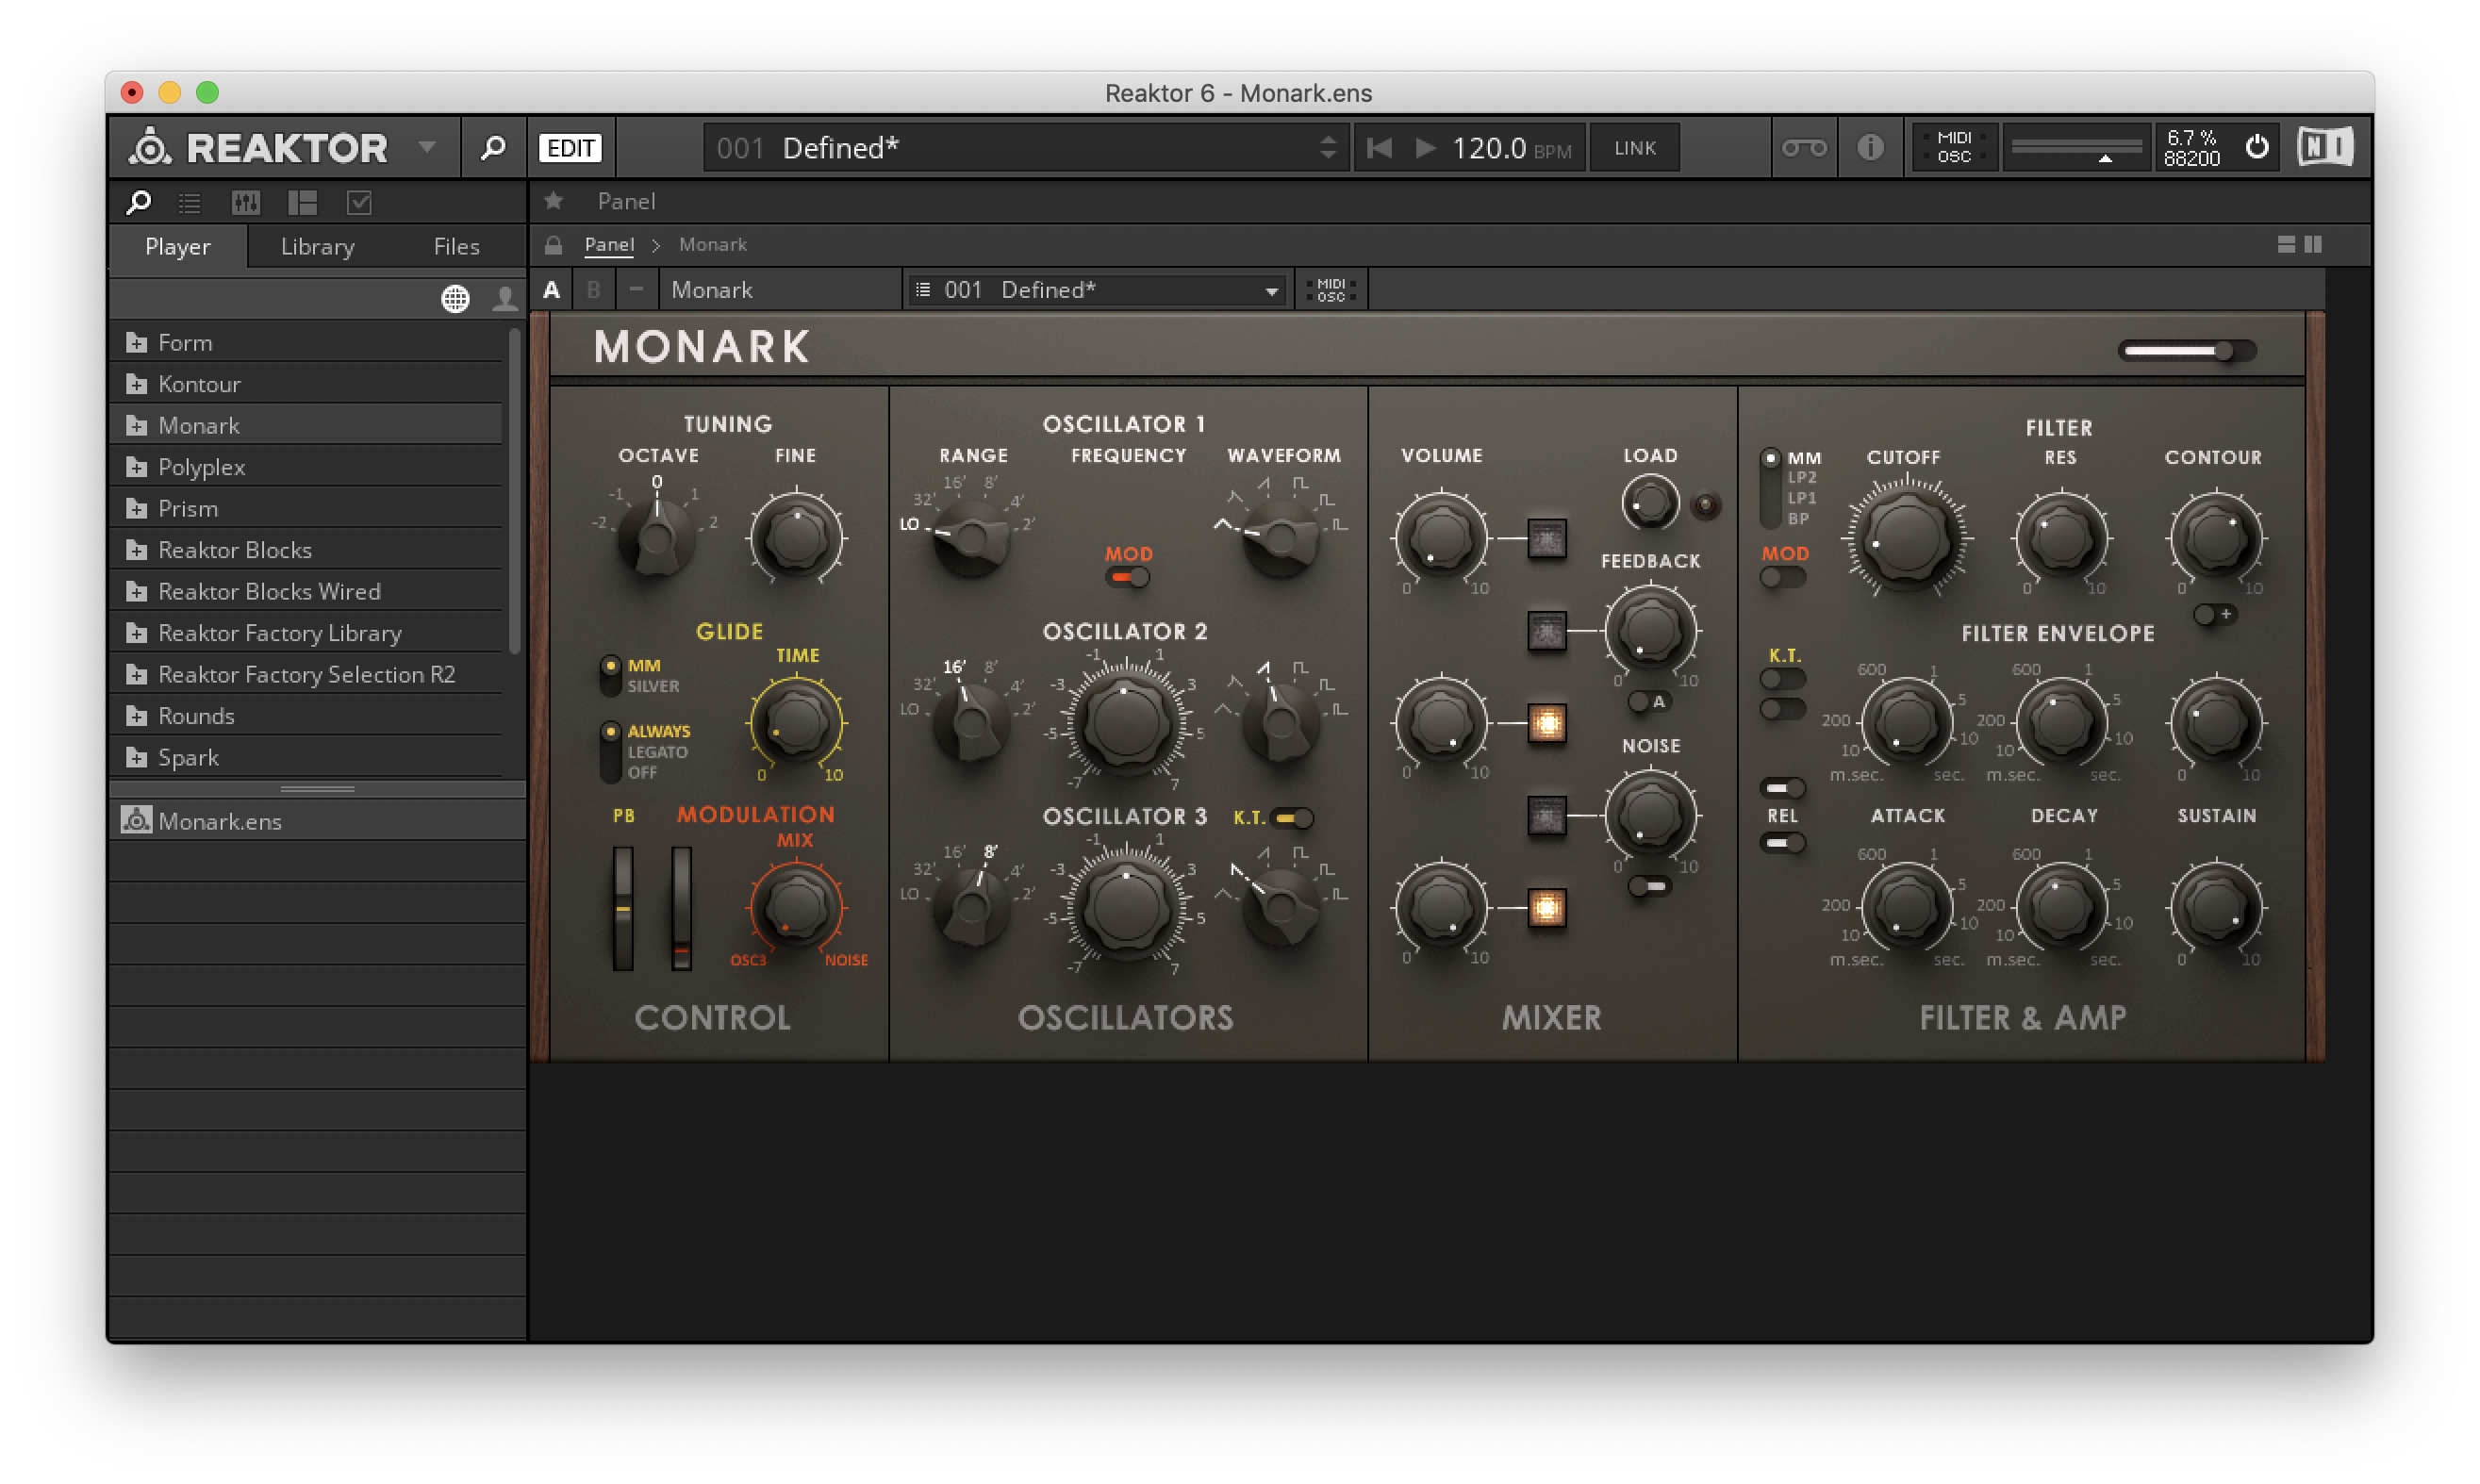Toggle Feedback A switch
2480x1484 pixels.
[1649, 702]
